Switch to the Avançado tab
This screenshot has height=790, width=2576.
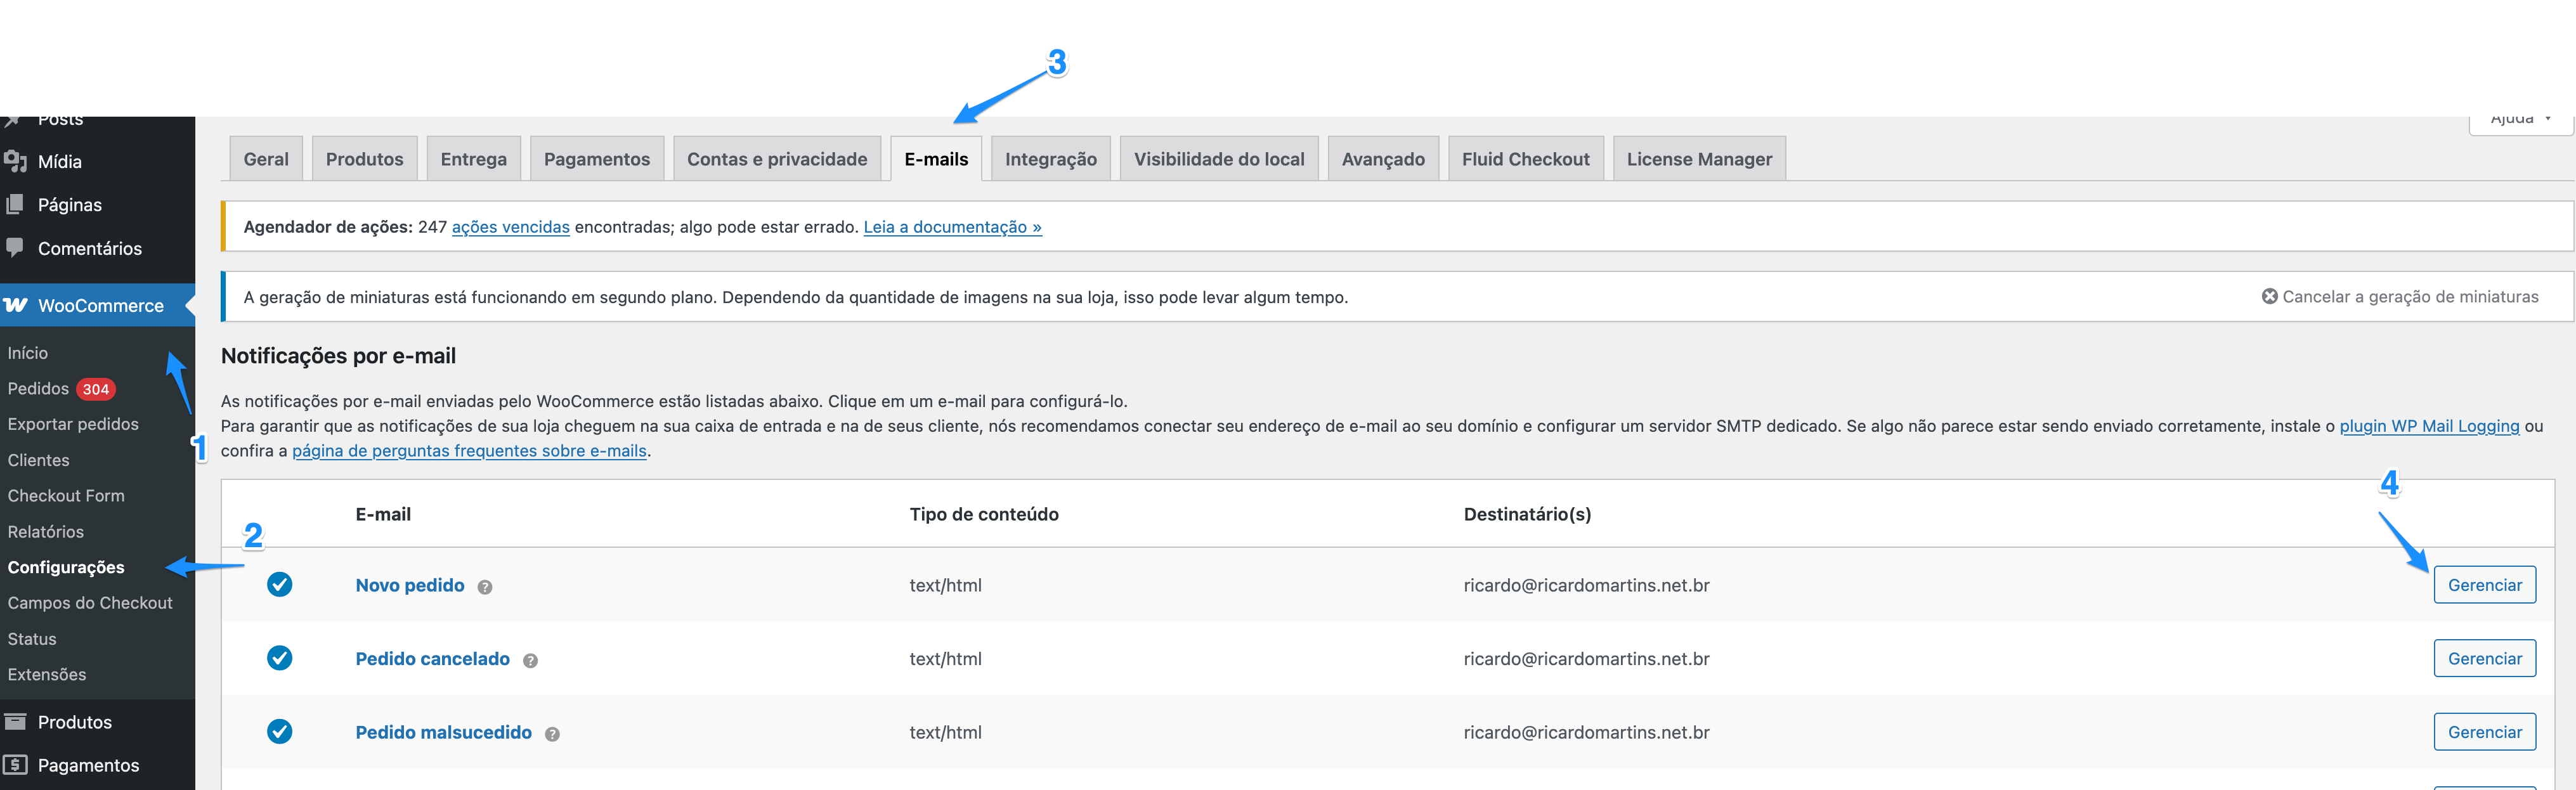[x=1383, y=158]
